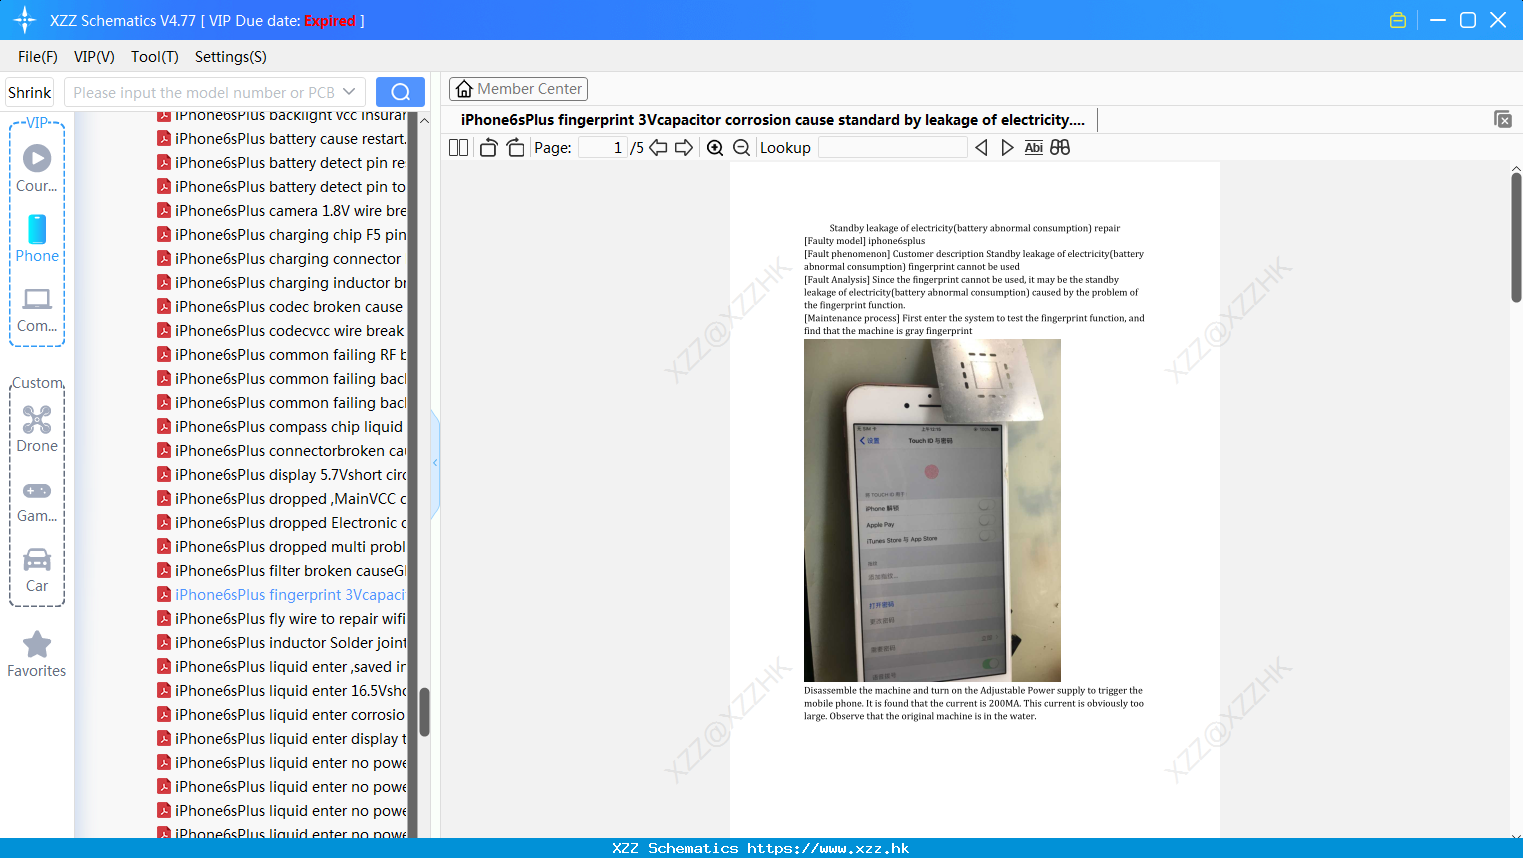Open the Game console category
The height and width of the screenshot is (858, 1523).
tap(37, 501)
